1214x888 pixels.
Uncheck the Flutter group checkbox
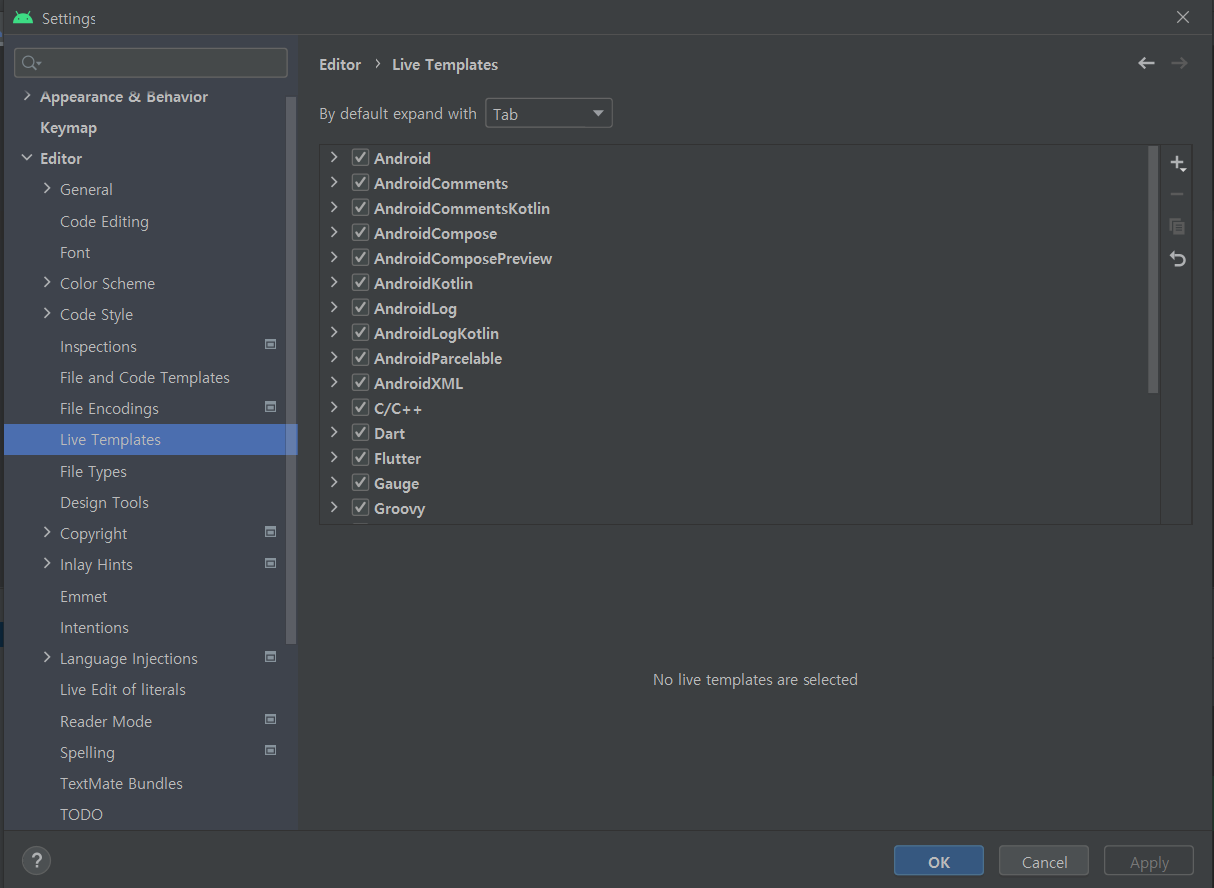tap(361, 458)
